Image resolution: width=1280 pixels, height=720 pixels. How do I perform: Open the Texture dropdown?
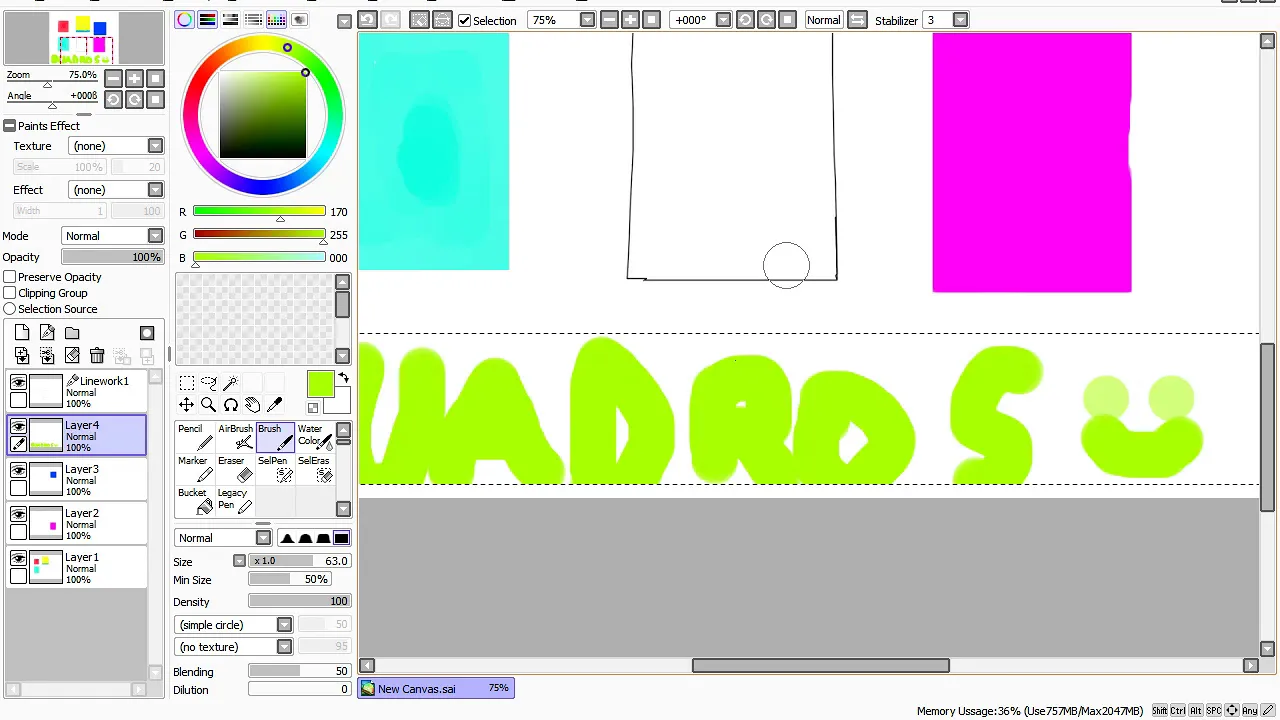click(155, 146)
